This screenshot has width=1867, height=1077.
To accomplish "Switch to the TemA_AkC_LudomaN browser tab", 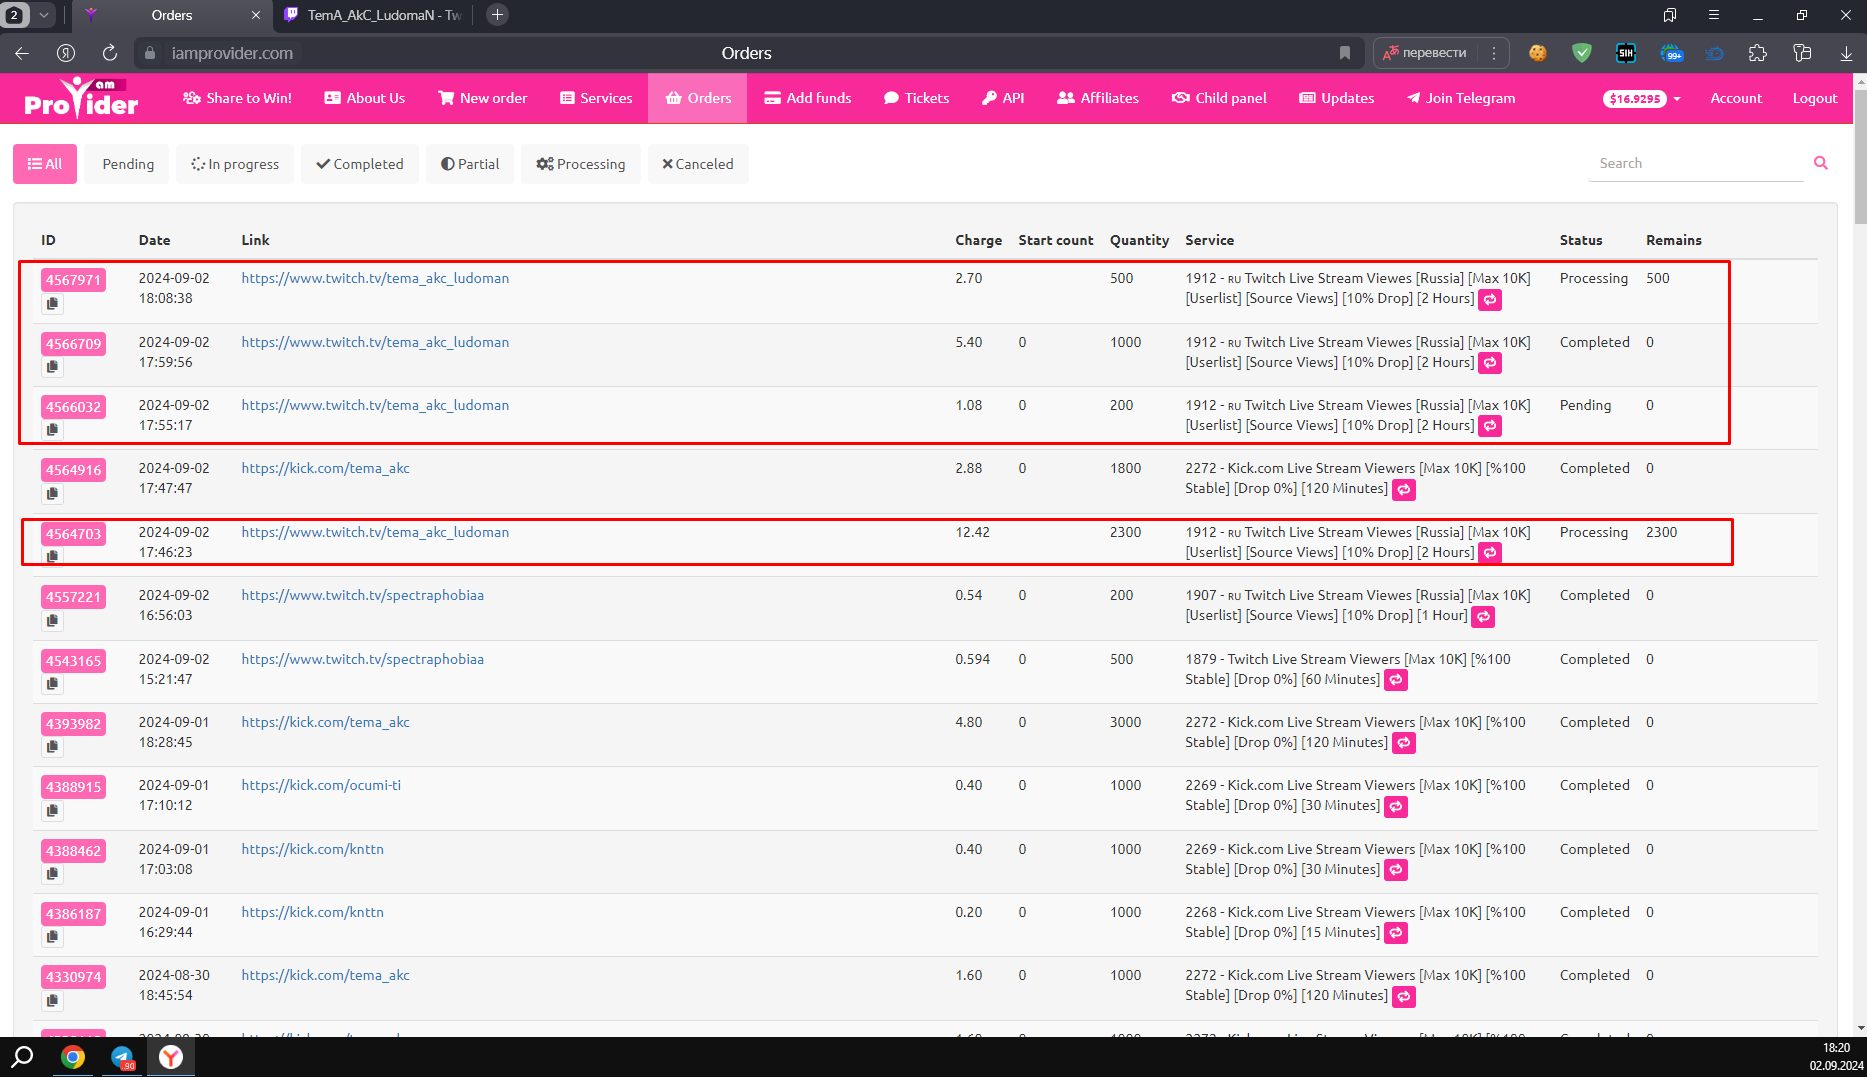I will pyautogui.click(x=375, y=15).
